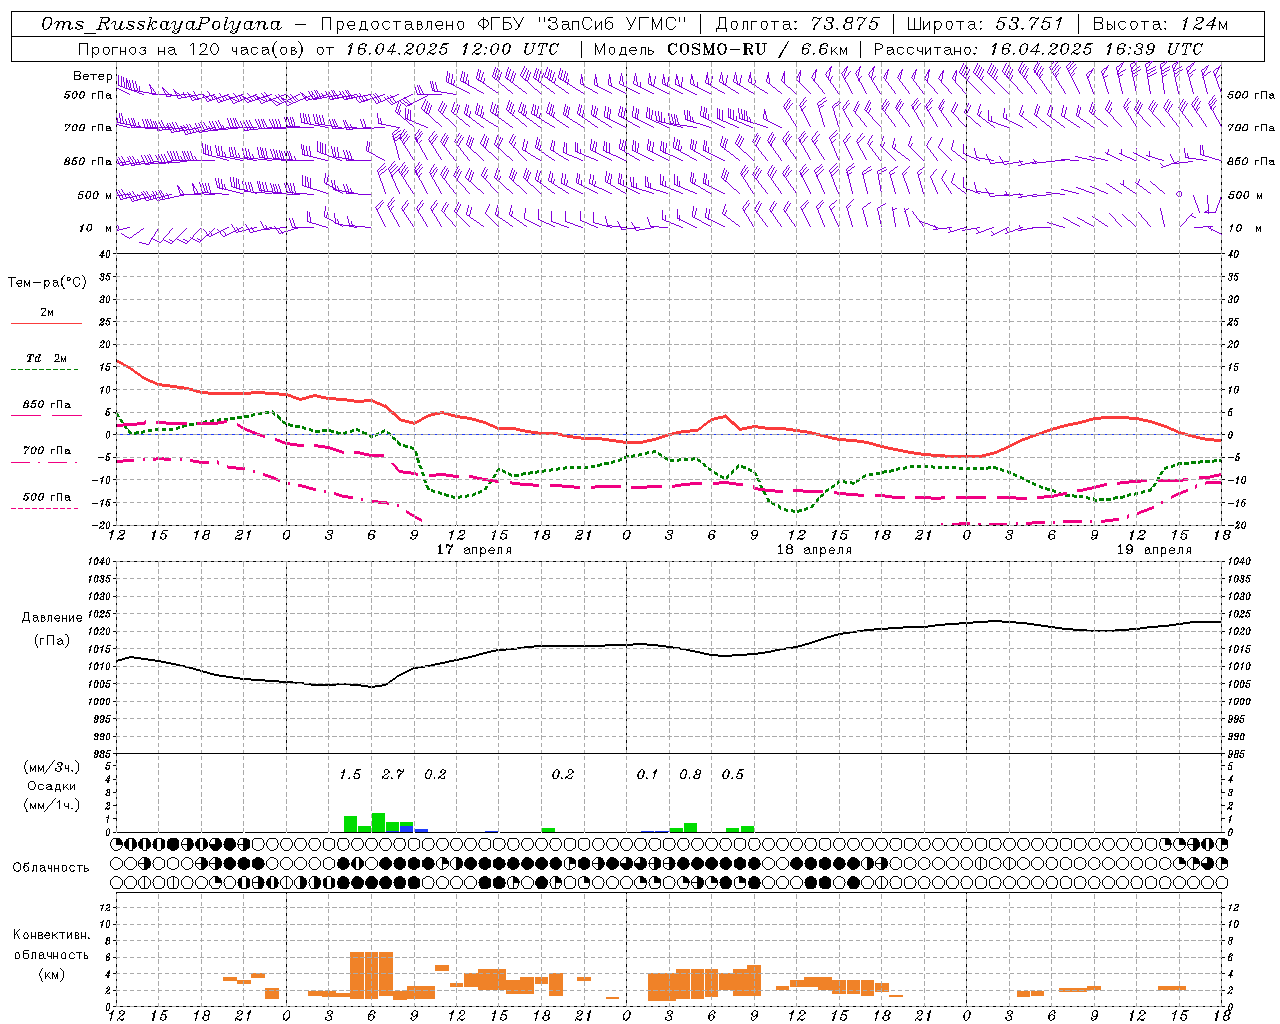
Task: Click the Ветер wind panel label
Action: pyautogui.click(x=92, y=76)
